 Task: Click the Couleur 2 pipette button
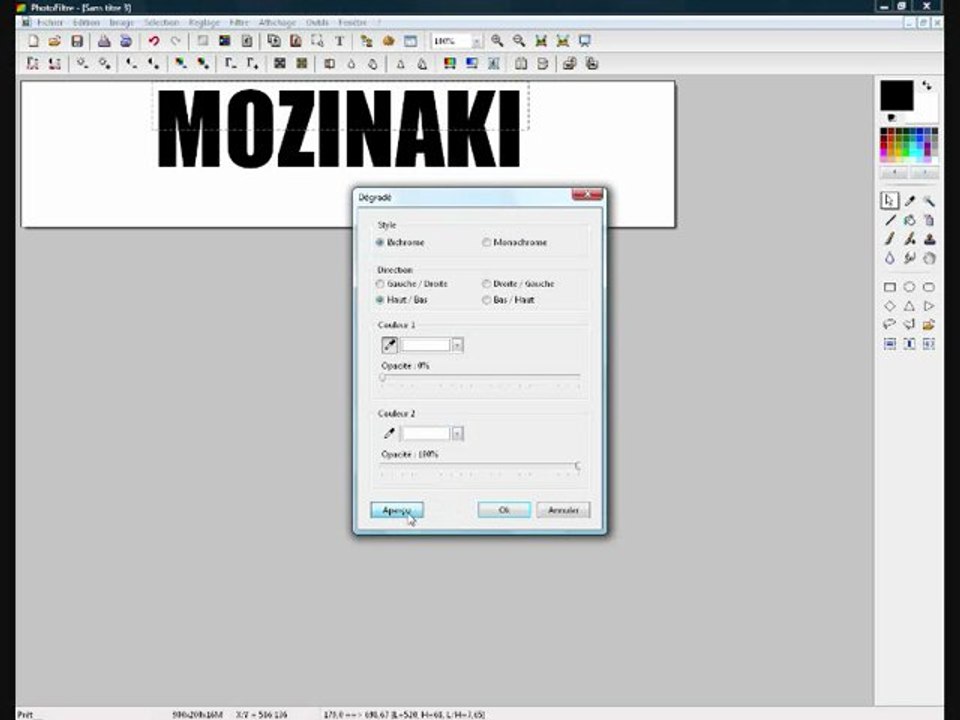(x=389, y=433)
